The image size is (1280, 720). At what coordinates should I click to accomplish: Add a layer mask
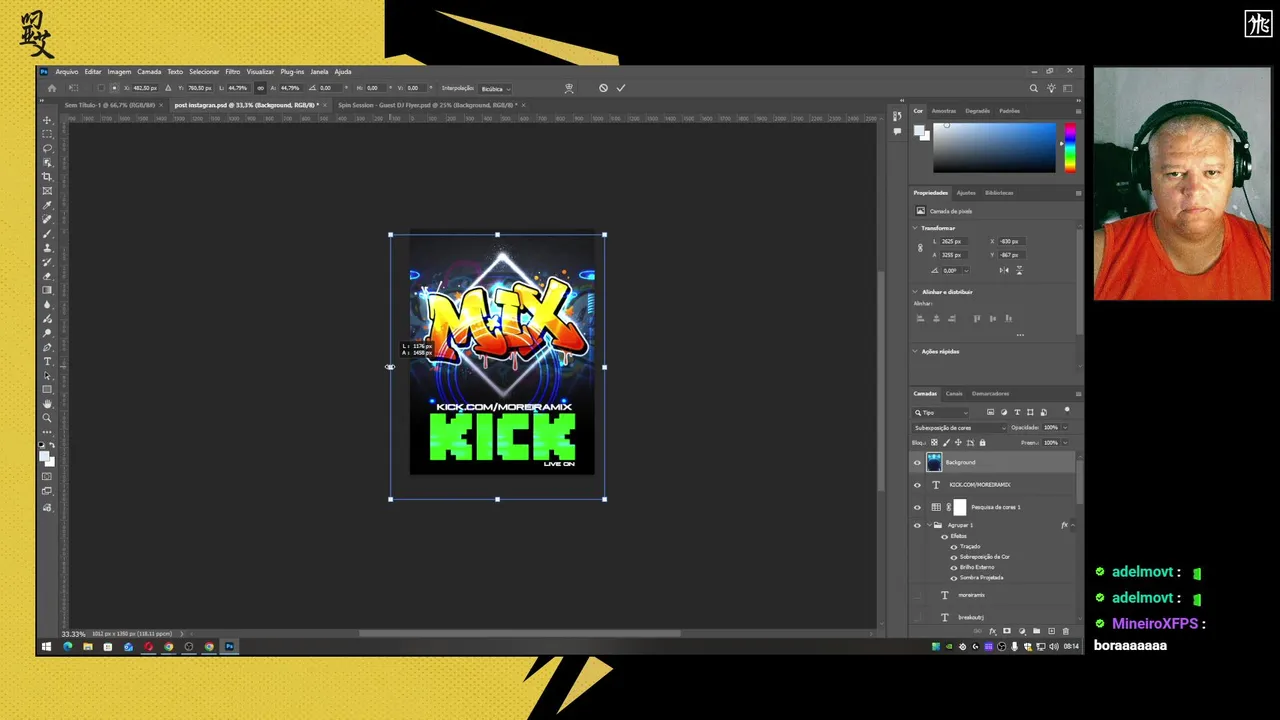[1007, 631]
